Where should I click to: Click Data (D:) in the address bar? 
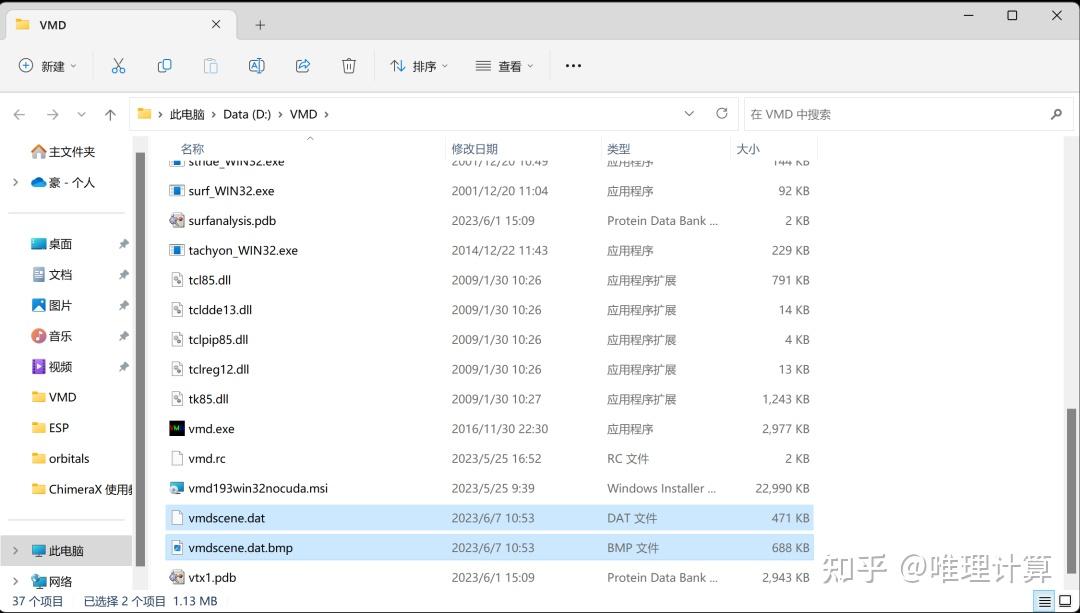coord(247,113)
